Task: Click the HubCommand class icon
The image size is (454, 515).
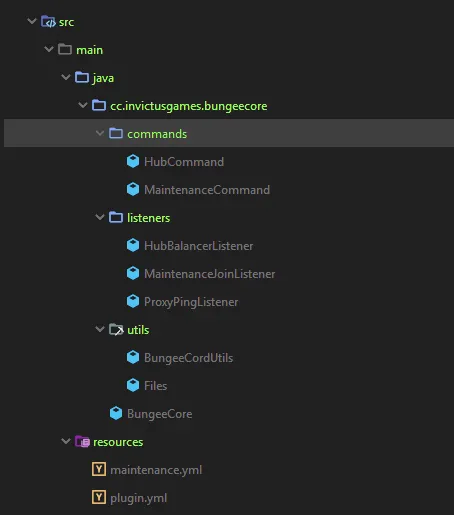Action: tap(133, 162)
